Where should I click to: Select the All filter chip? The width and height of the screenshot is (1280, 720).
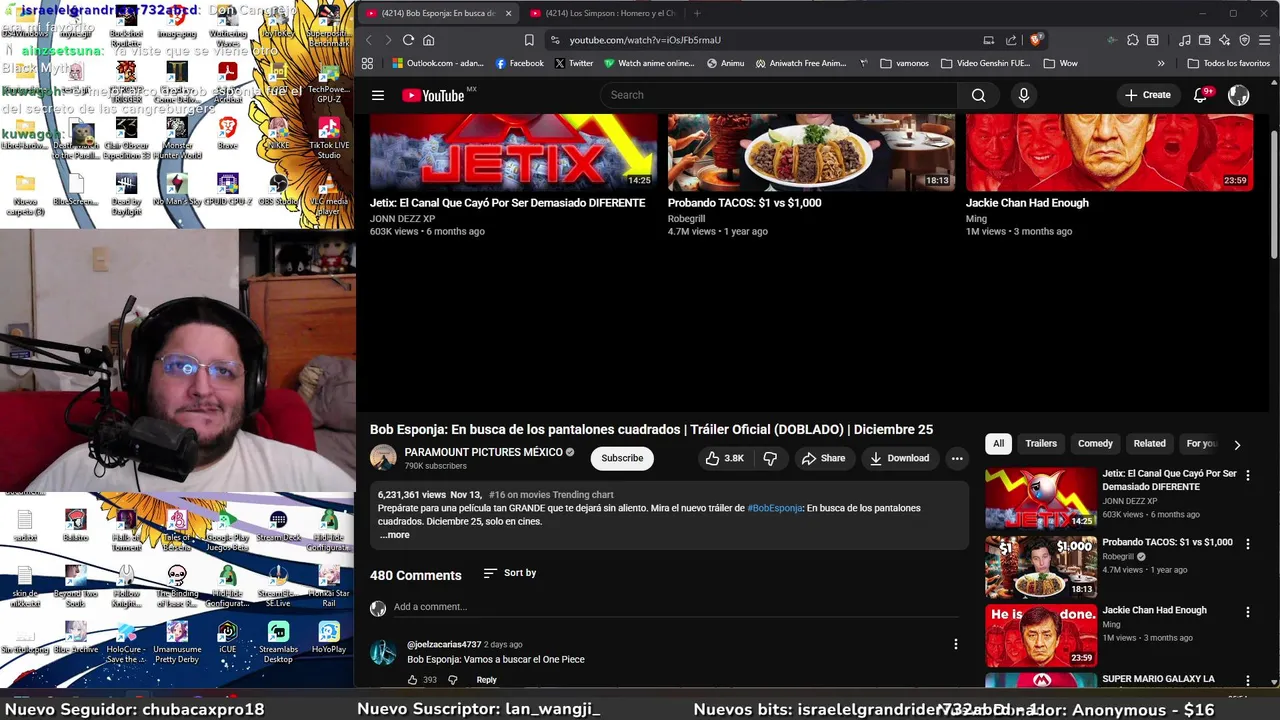coord(998,444)
